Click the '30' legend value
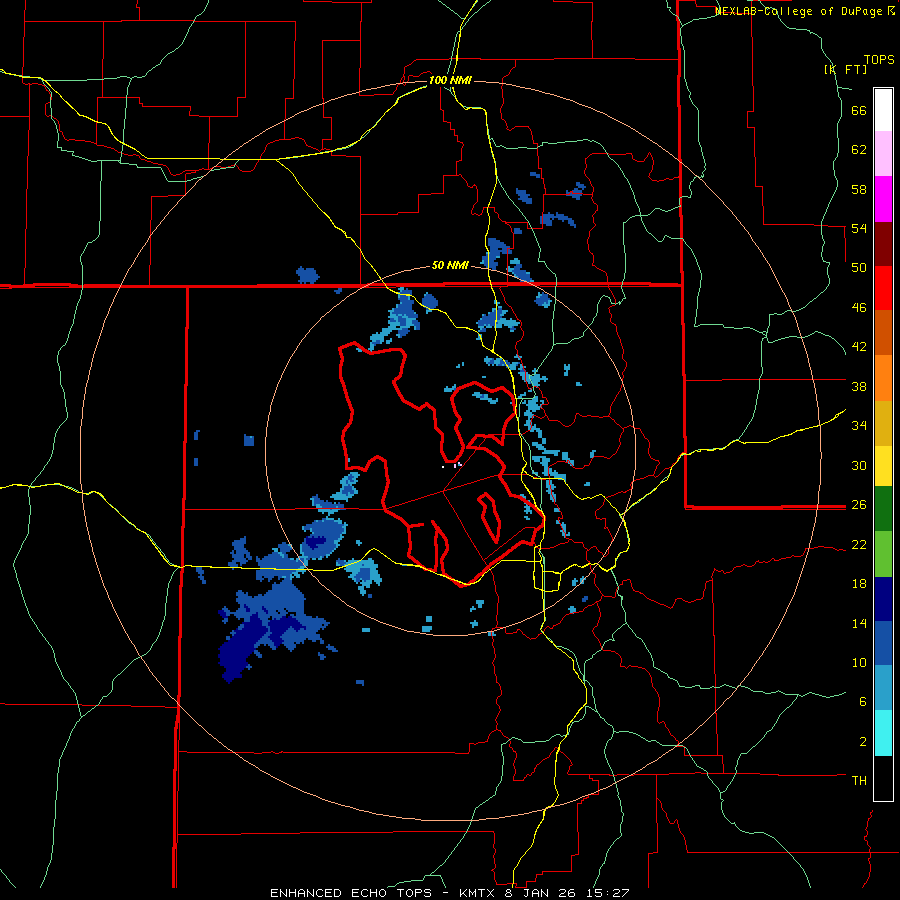The image size is (900, 900). 859,465
